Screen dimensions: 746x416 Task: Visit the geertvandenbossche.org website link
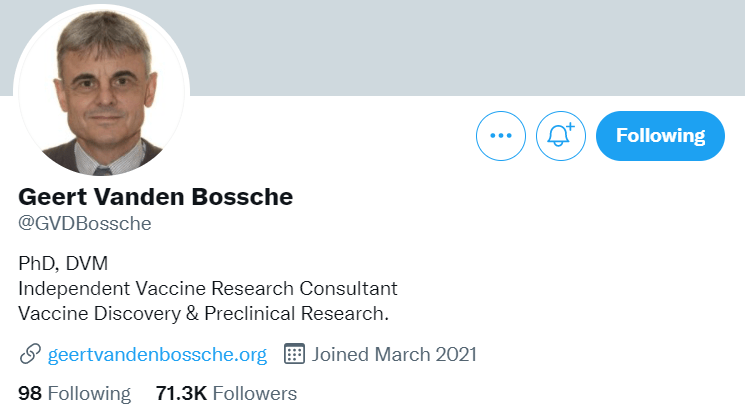[x=157, y=354]
